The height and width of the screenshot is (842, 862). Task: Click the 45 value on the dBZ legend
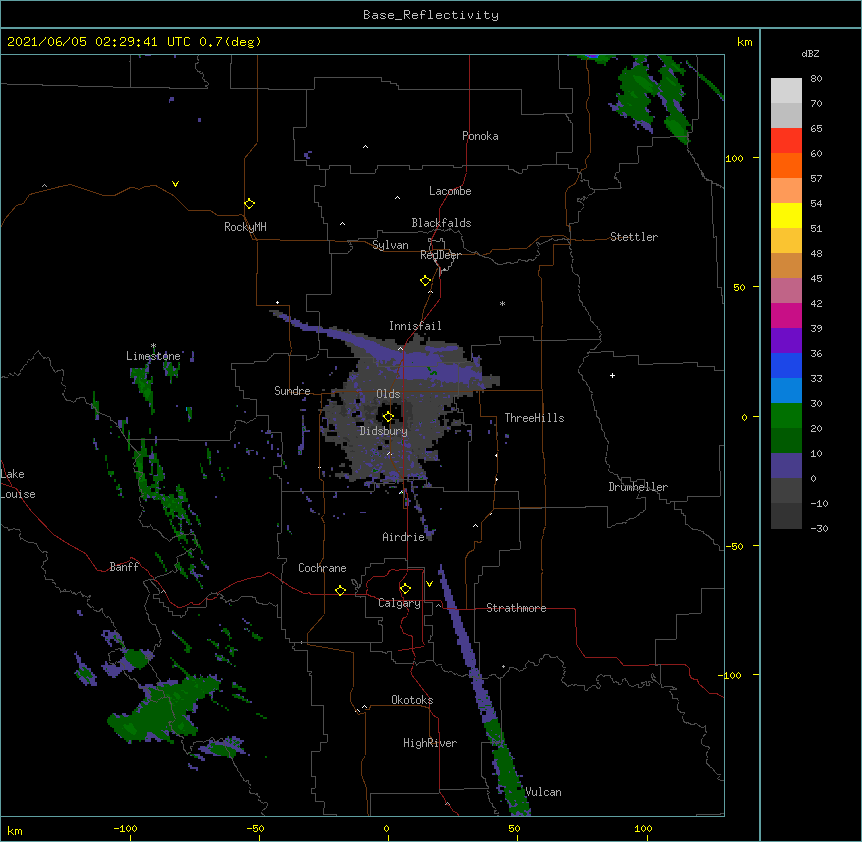(816, 279)
